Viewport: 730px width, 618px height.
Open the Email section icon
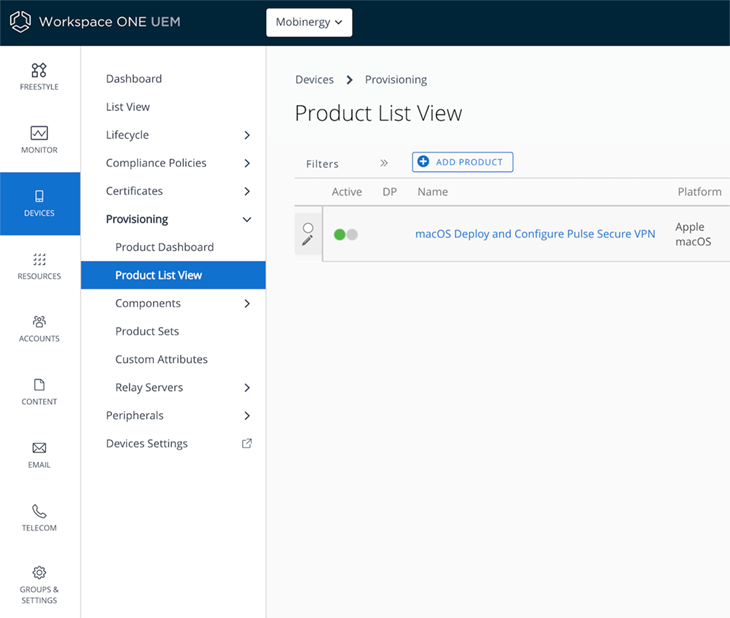pyautogui.click(x=39, y=448)
